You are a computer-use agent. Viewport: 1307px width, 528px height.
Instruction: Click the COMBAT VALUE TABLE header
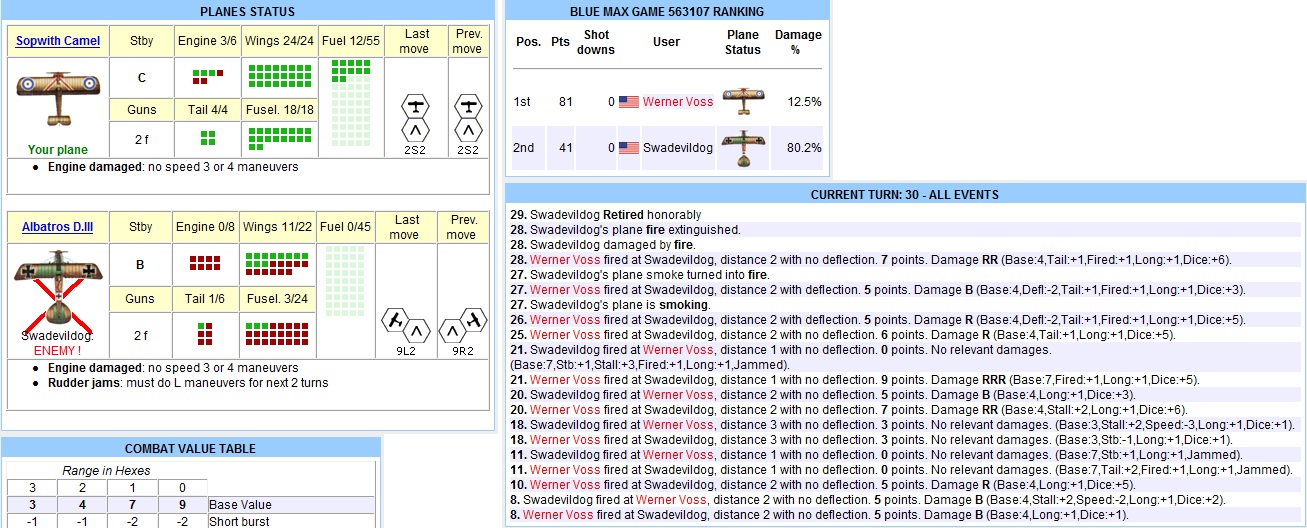190,449
